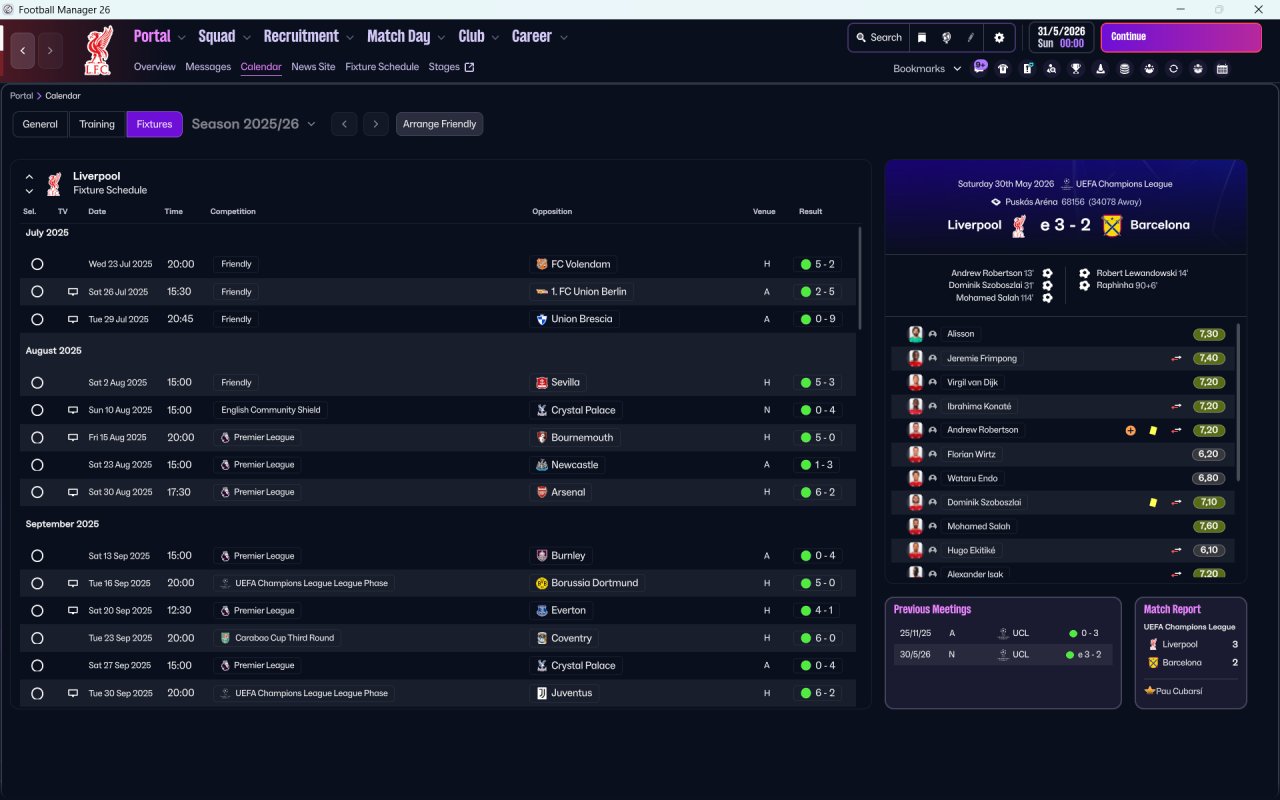Open the News Site tab
This screenshot has width=1280, height=800.
click(313, 67)
